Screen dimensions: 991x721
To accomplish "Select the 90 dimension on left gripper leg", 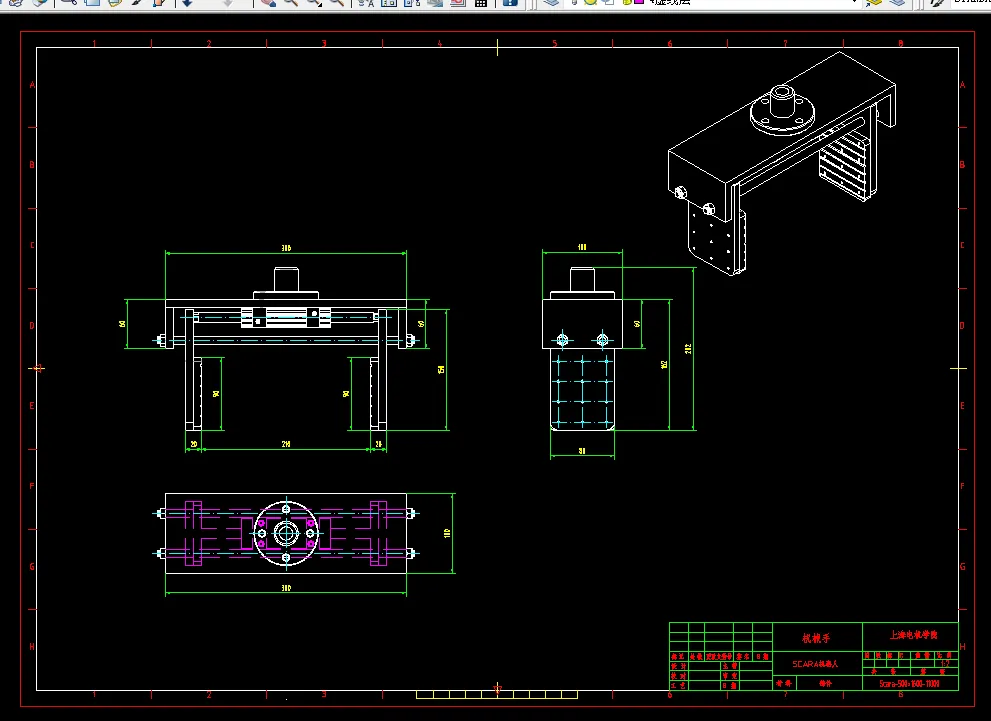I will (216, 394).
